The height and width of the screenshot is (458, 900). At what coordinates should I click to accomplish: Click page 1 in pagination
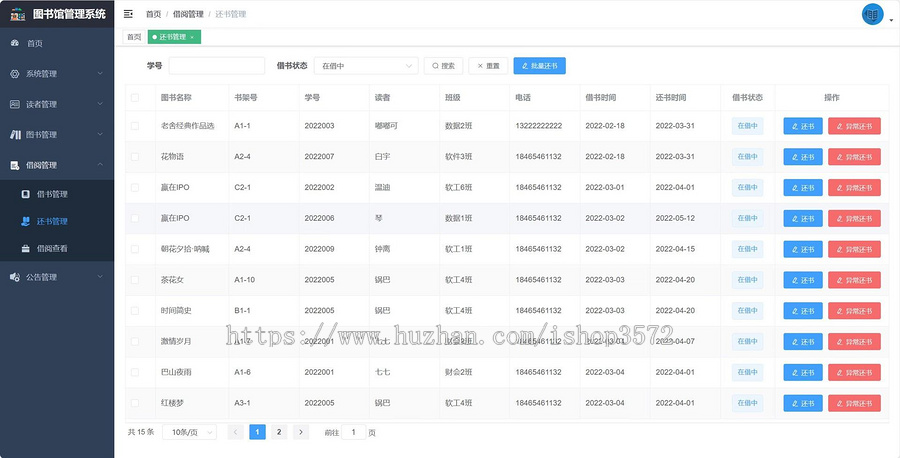click(257, 432)
